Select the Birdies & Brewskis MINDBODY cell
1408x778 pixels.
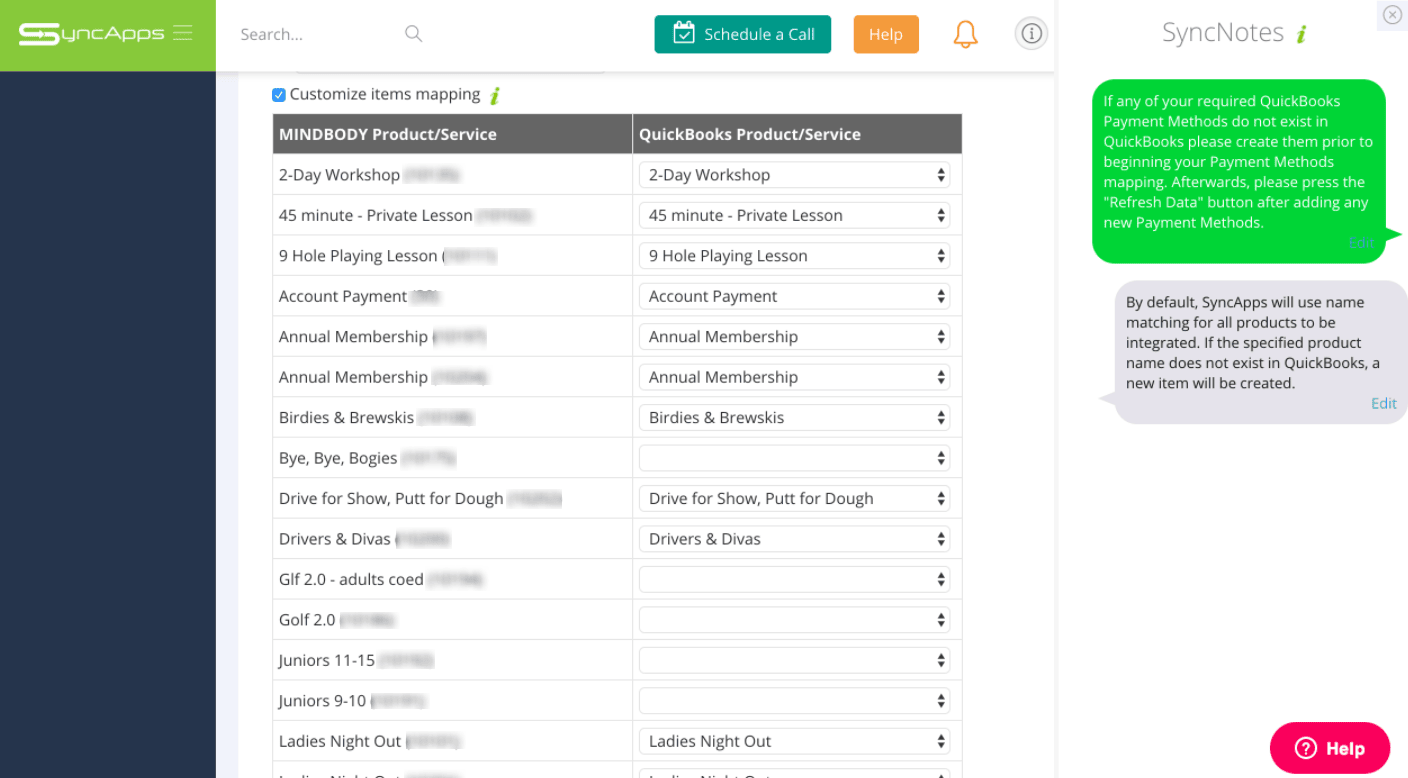453,417
